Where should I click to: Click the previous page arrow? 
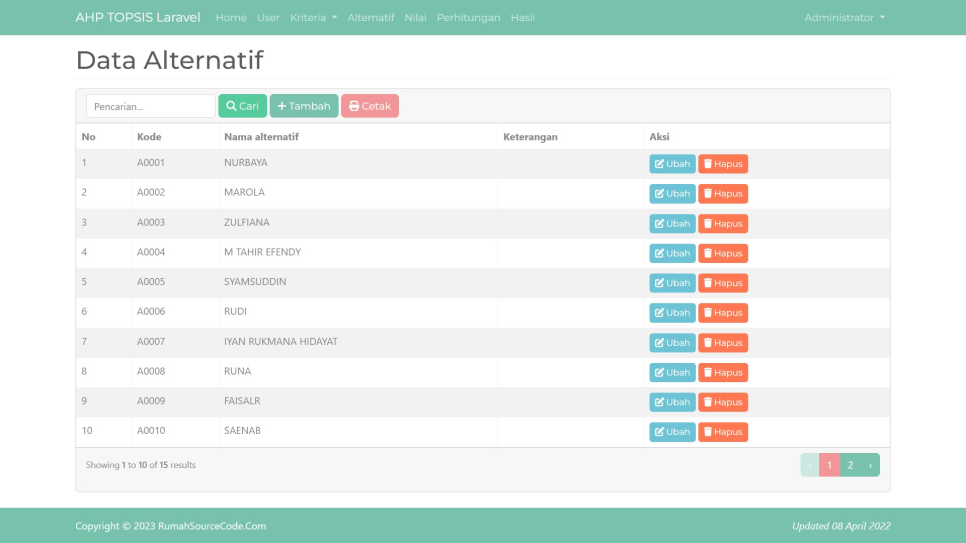click(810, 465)
